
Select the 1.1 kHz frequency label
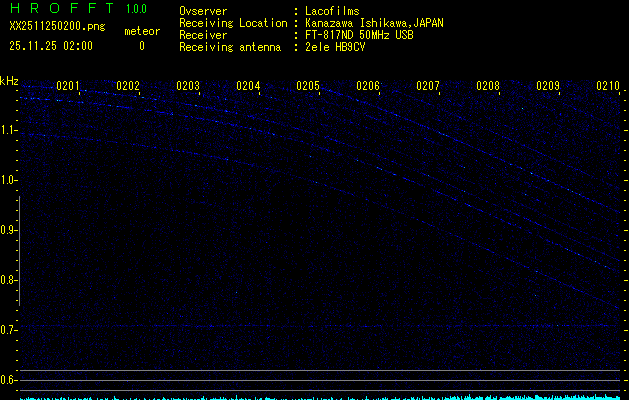(9, 130)
